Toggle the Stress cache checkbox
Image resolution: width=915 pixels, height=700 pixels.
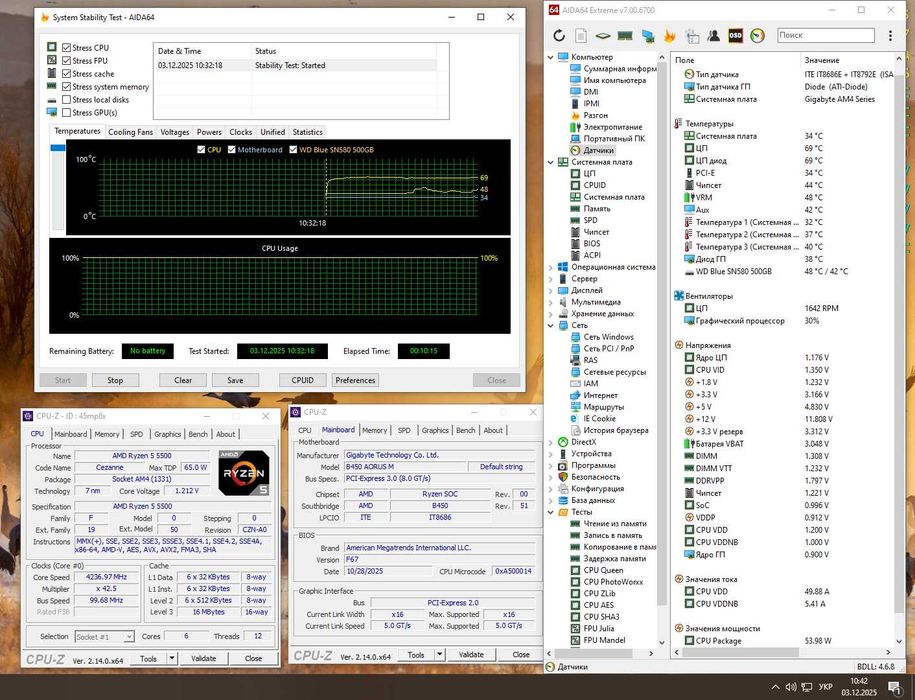67,74
